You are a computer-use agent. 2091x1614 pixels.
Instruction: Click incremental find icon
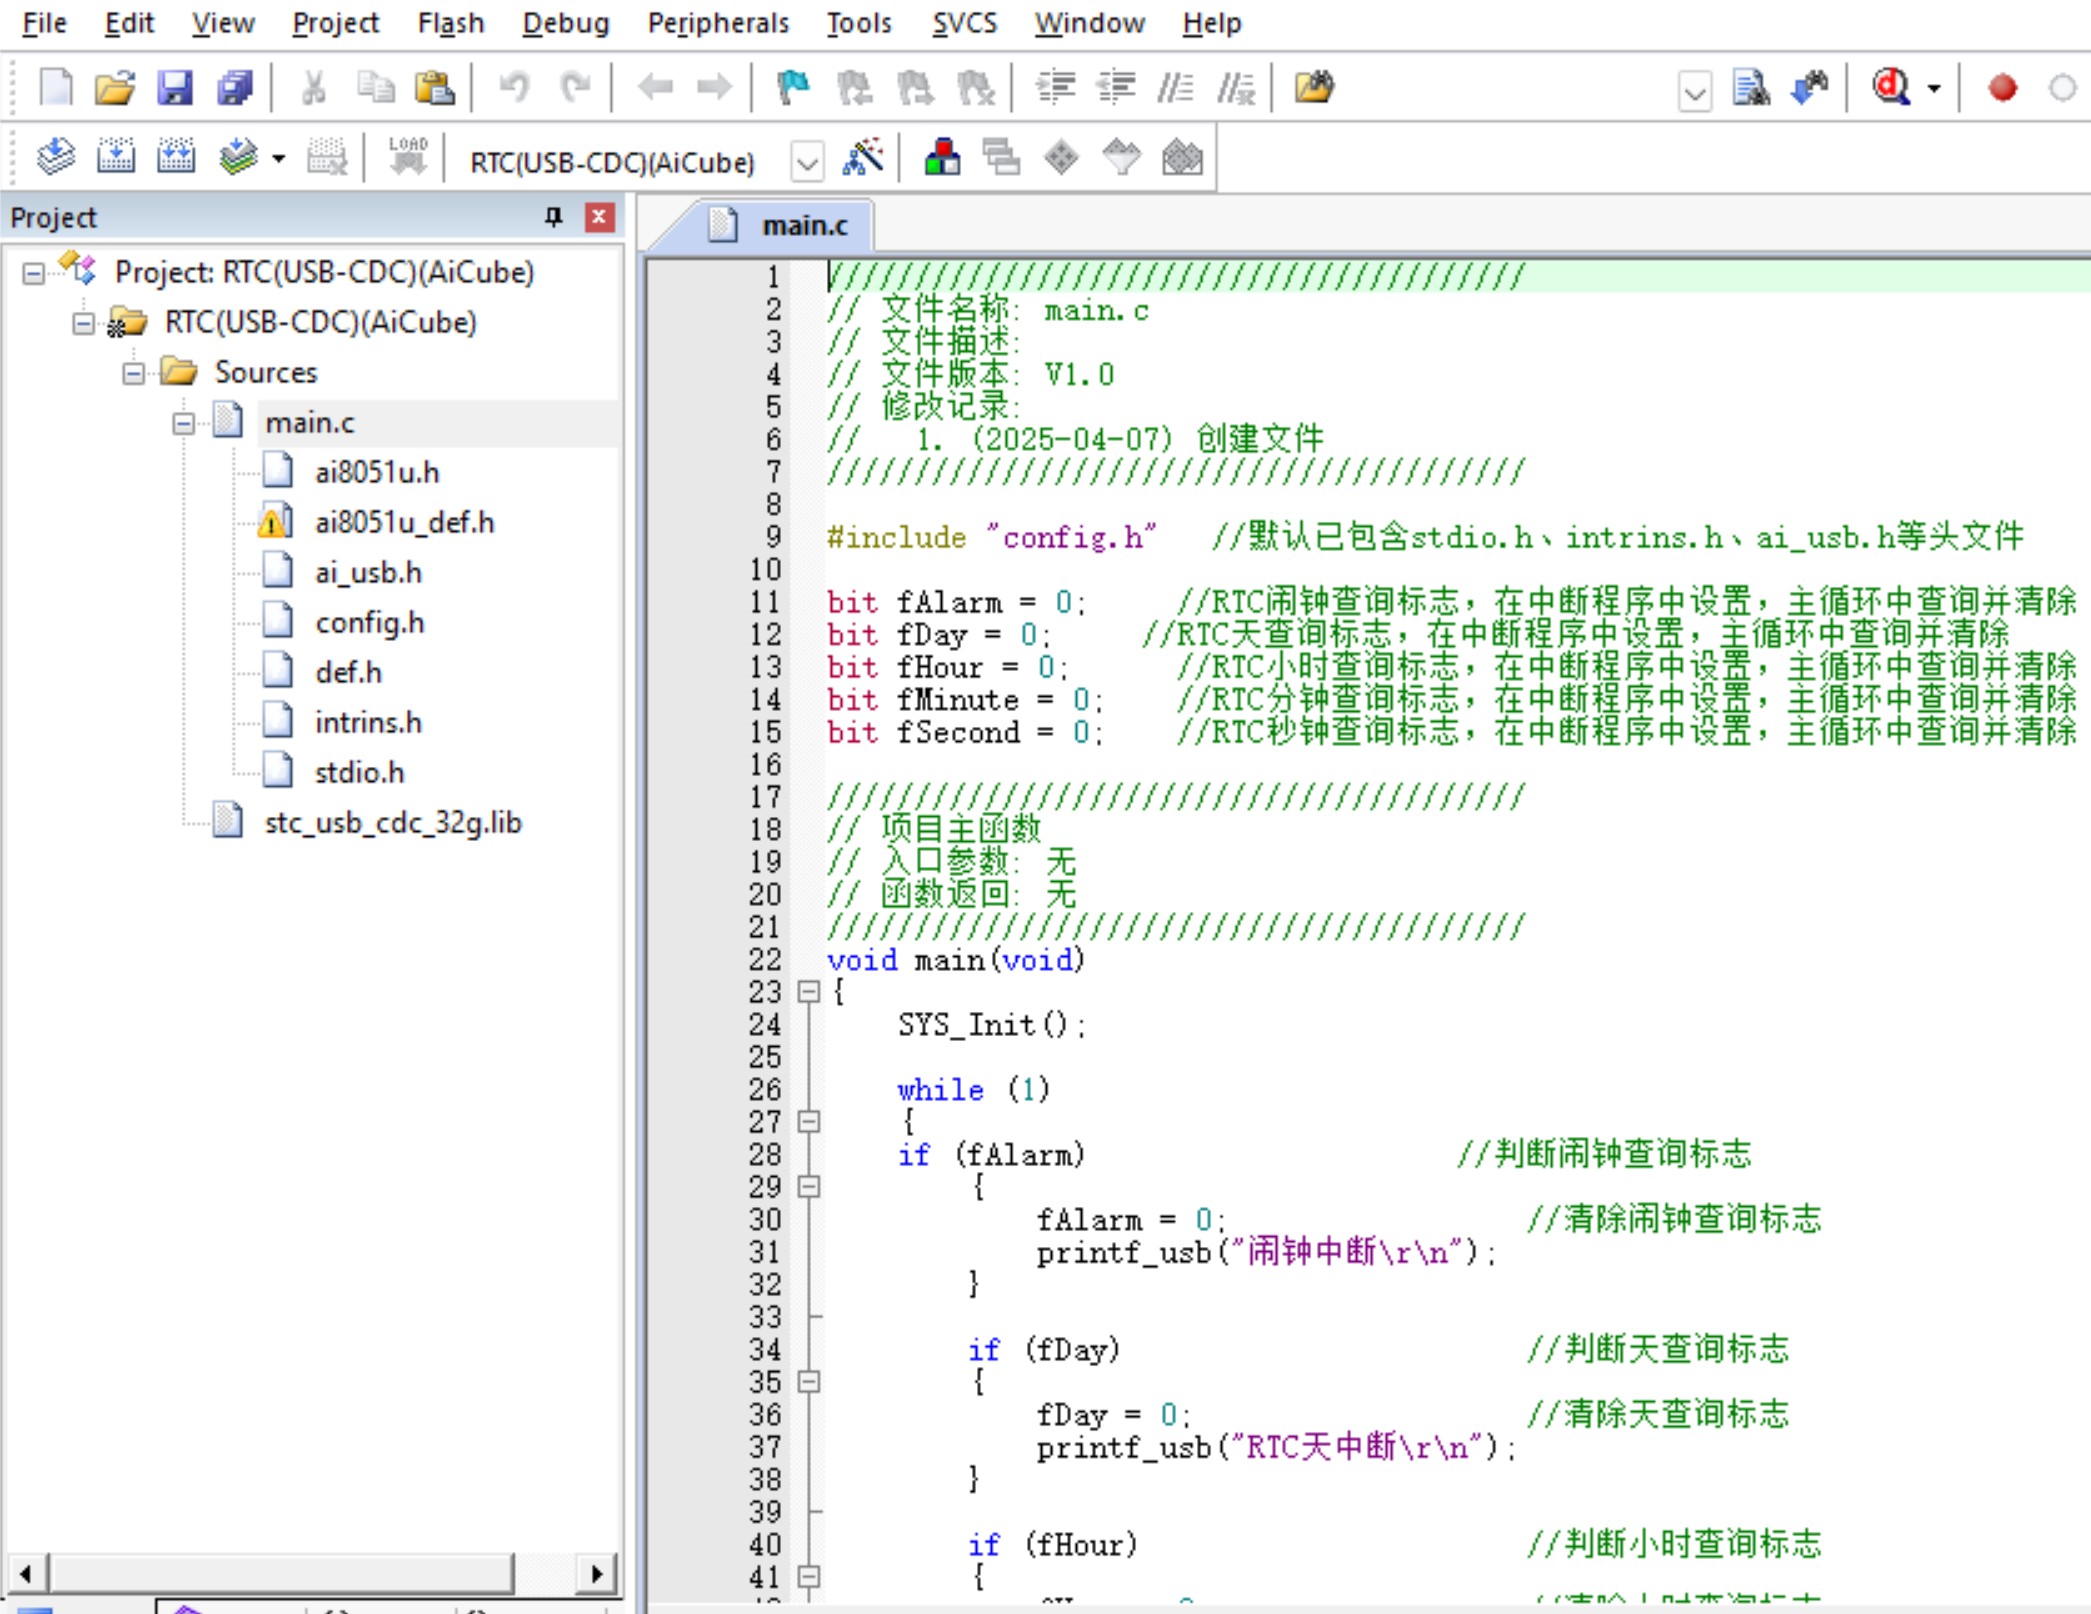point(1810,87)
